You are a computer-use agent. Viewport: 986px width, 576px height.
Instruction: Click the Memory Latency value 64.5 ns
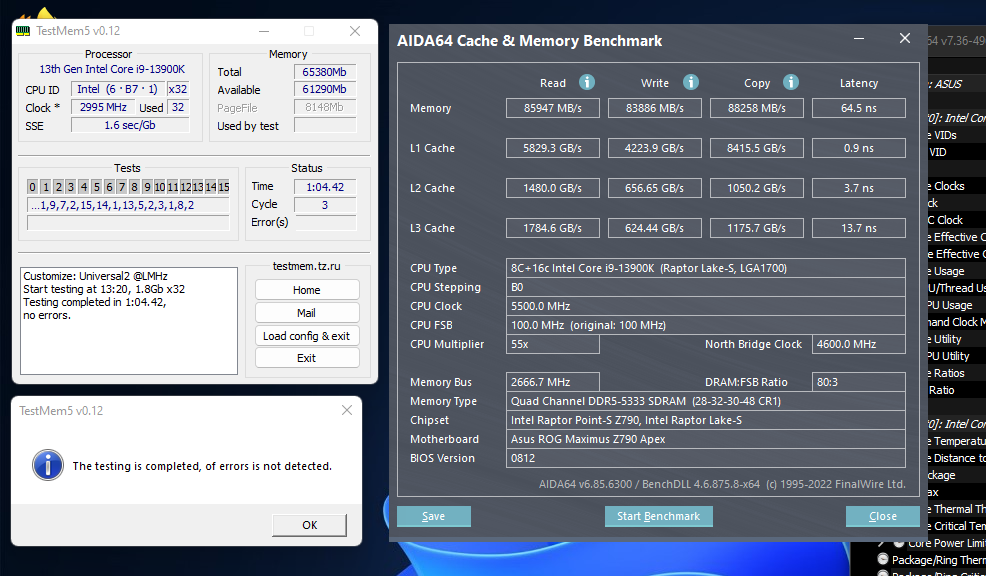click(x=859, y=108)
